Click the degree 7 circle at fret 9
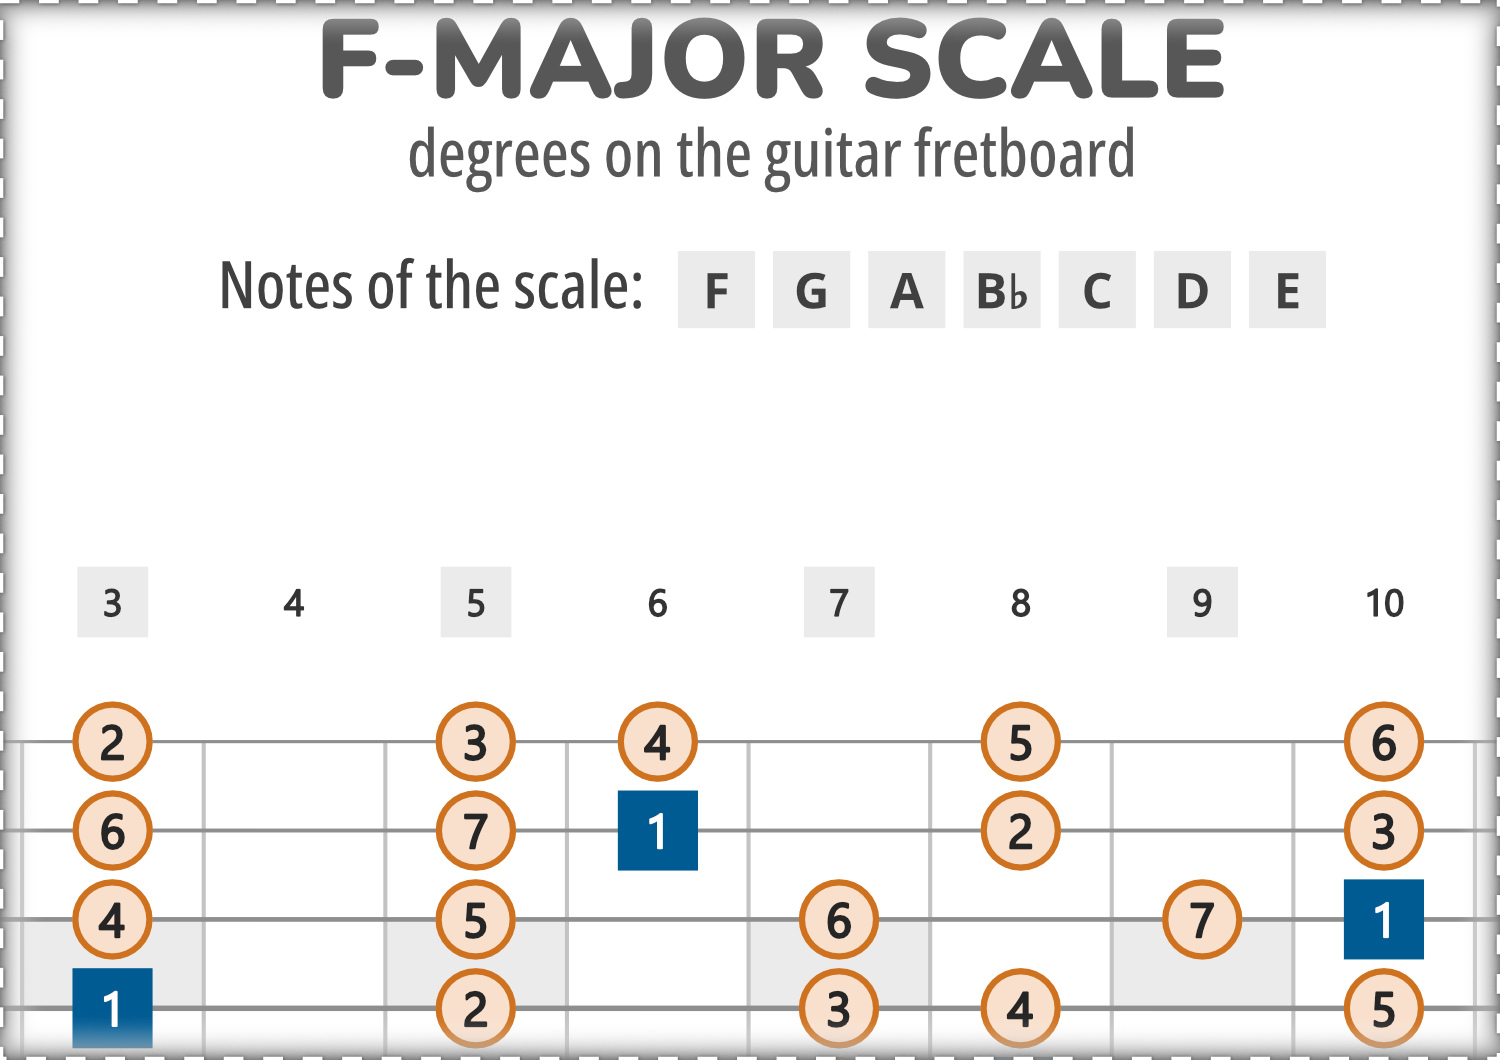1500x1060 pixels. [1202, 919]
